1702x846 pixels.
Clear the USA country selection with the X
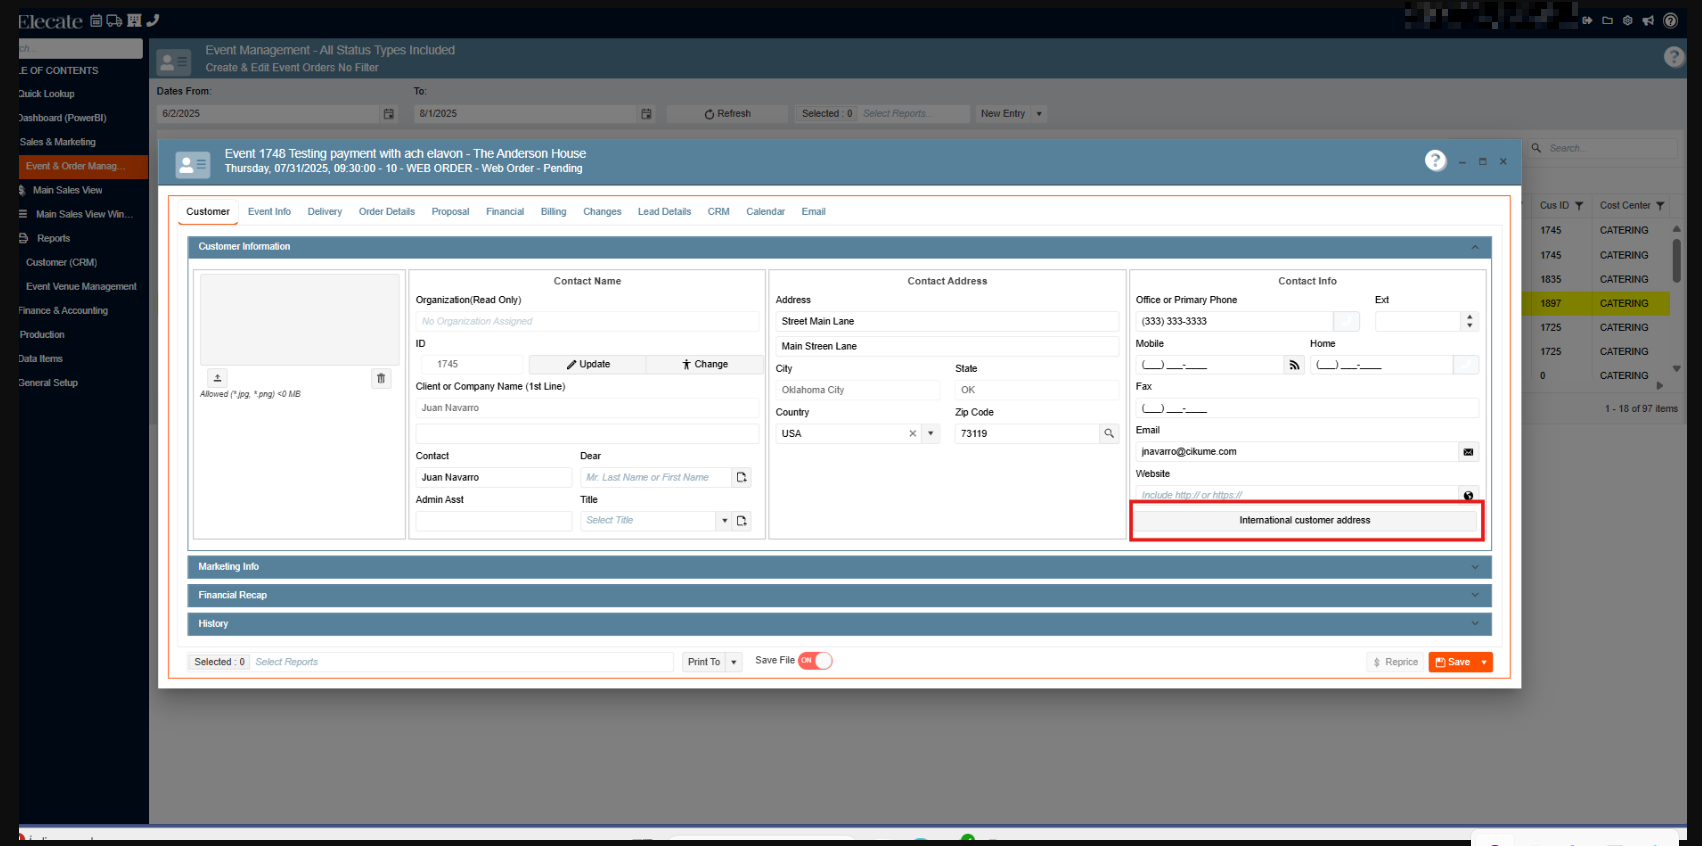(x=912, y=434)
